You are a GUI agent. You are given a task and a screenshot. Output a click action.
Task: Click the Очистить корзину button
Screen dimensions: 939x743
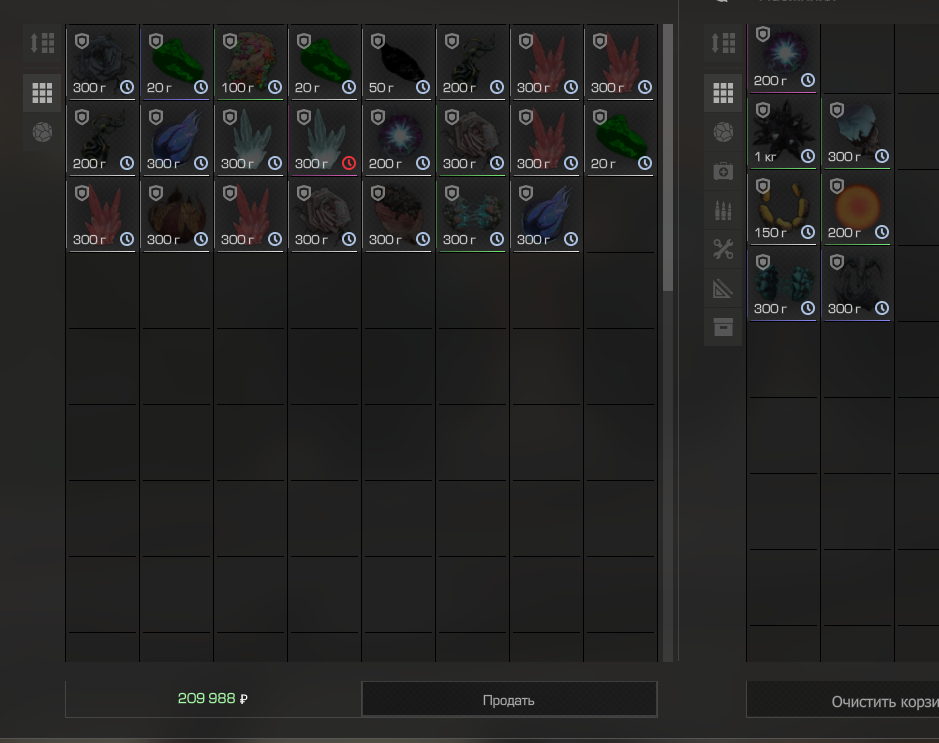pyautogui.click(x=843, y=699)
